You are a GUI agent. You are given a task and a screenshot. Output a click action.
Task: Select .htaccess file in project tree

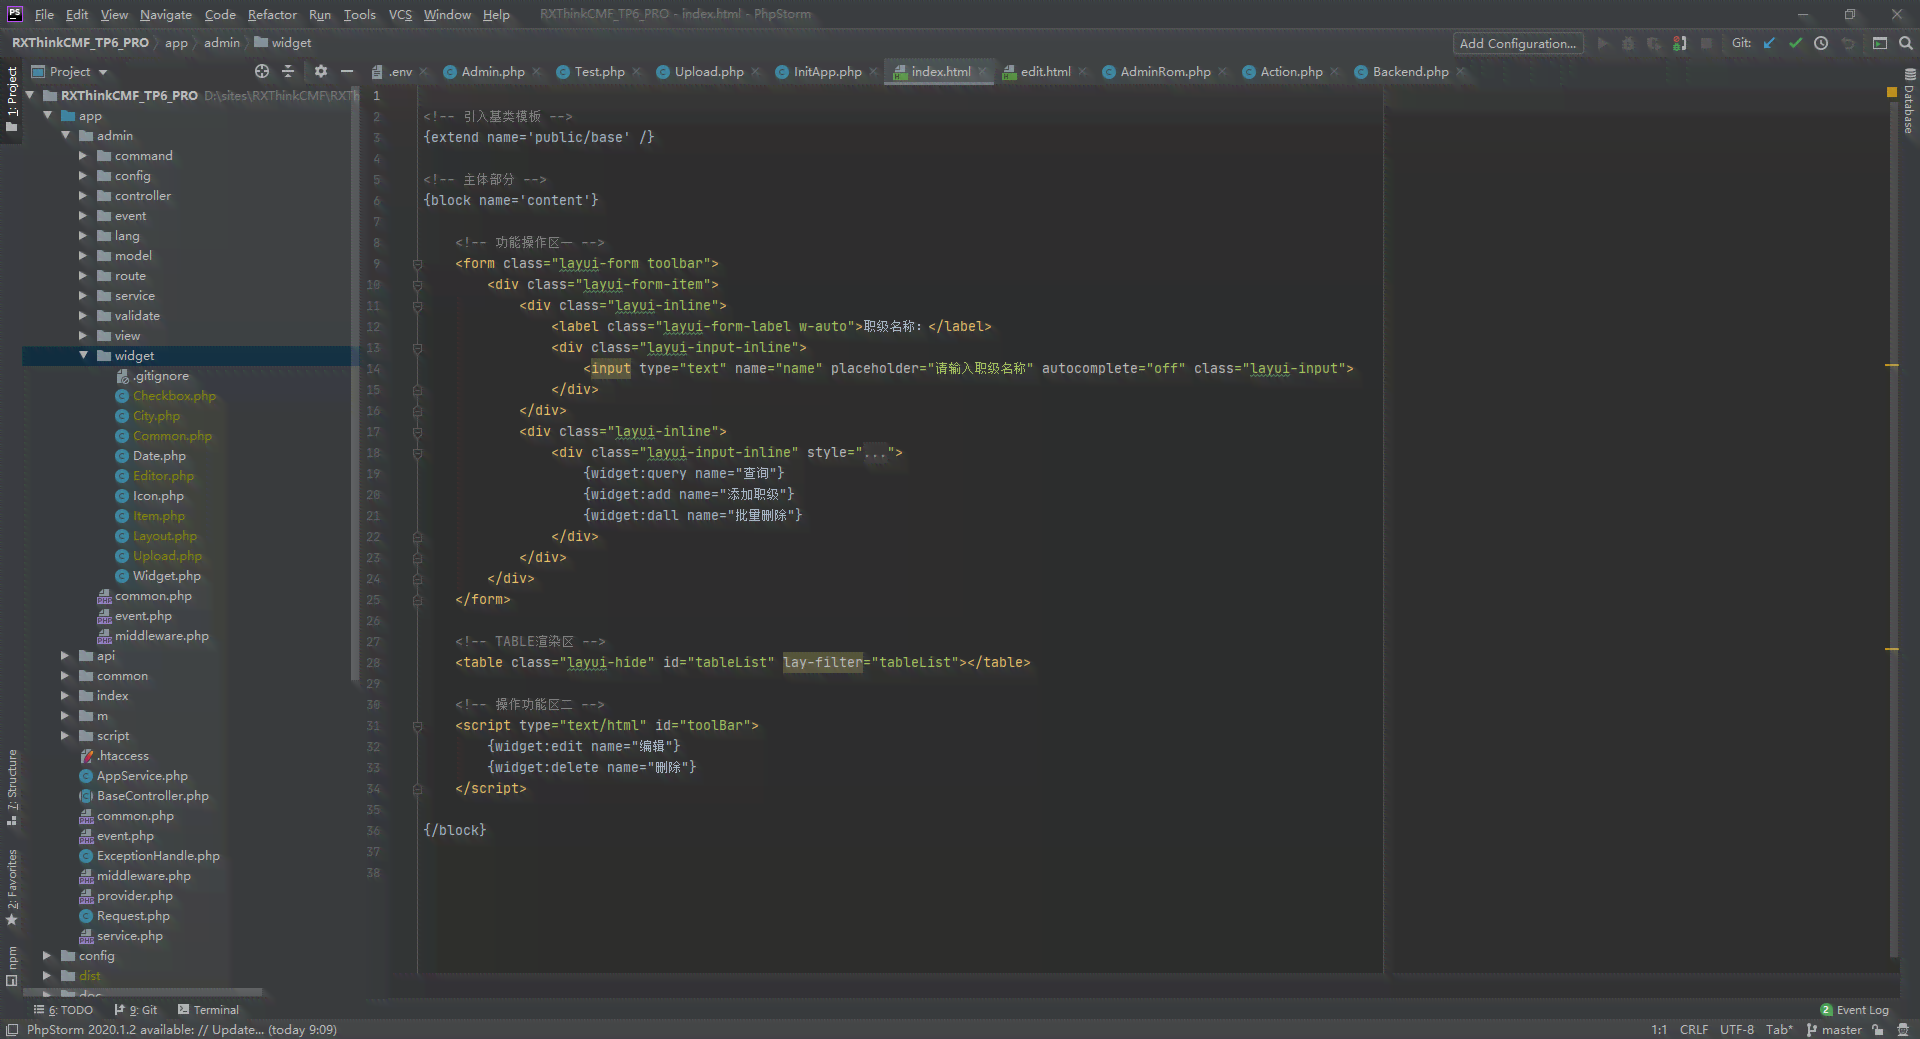pyautogui.click(x=122, y=756)
